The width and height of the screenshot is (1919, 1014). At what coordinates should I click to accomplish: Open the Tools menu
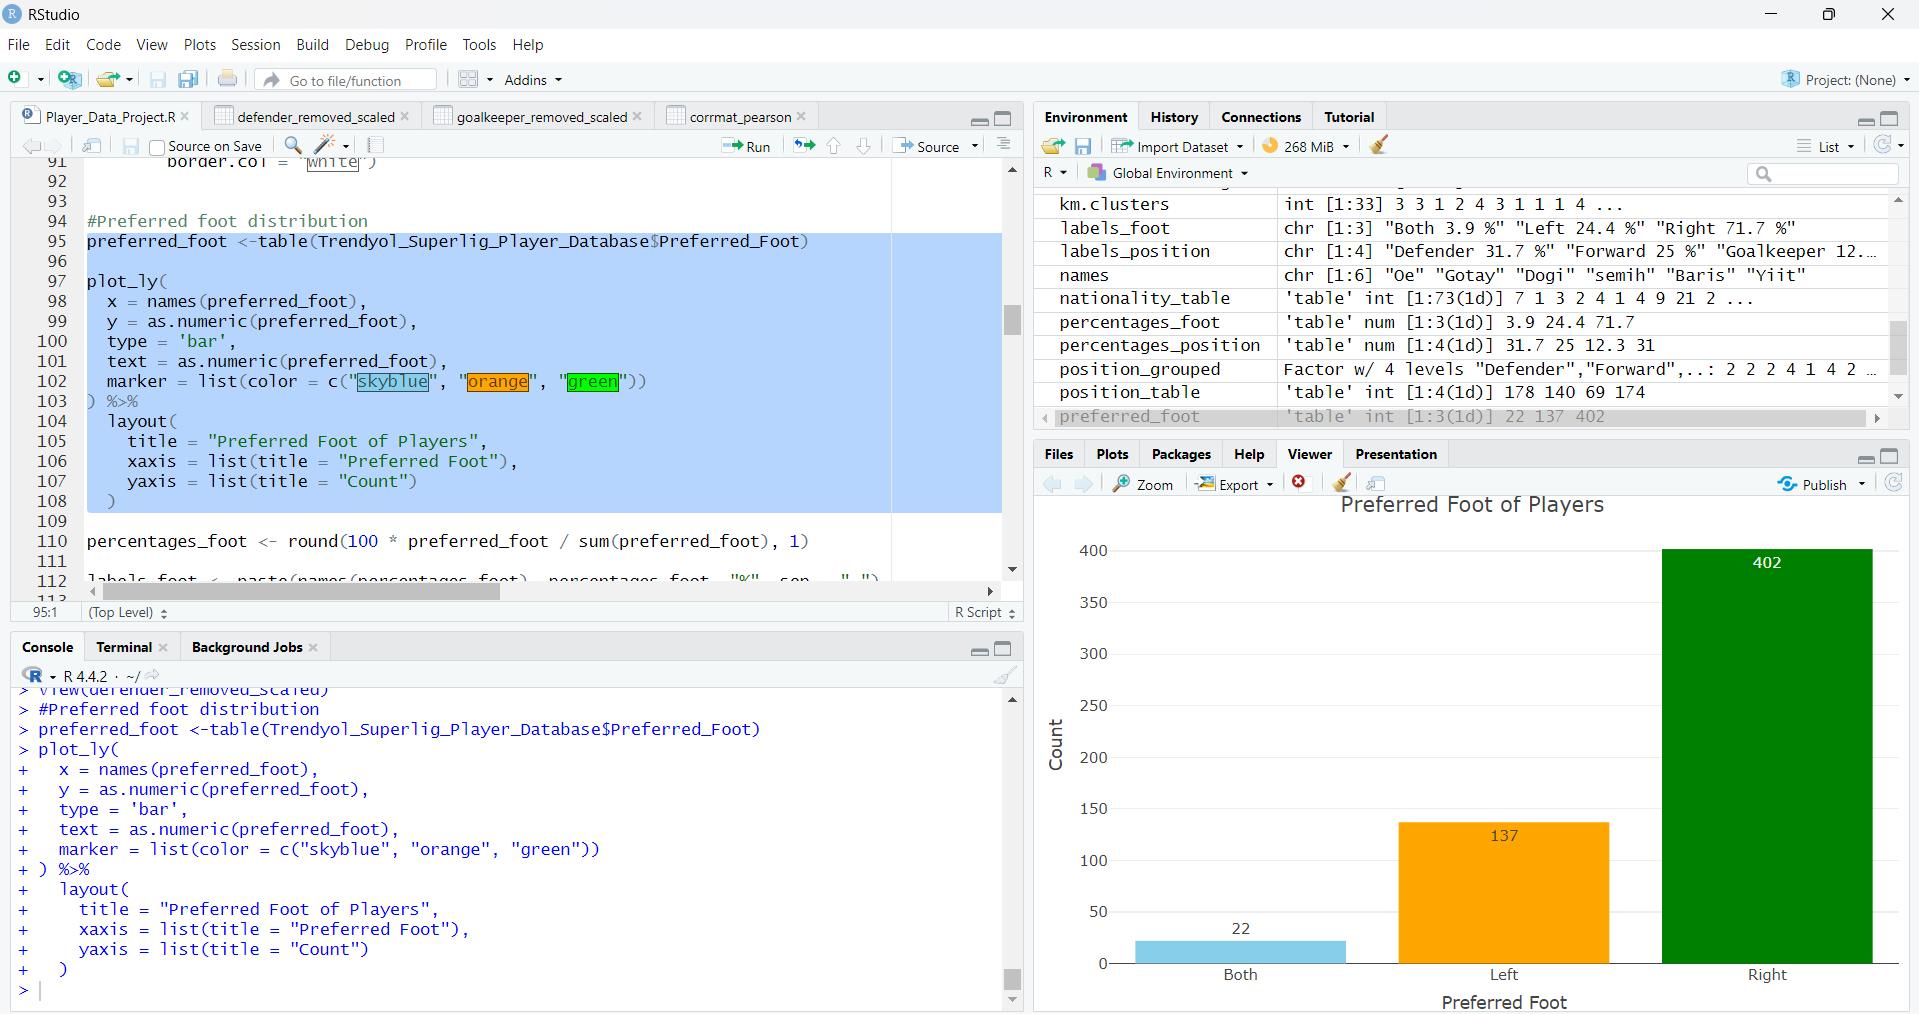479,44
